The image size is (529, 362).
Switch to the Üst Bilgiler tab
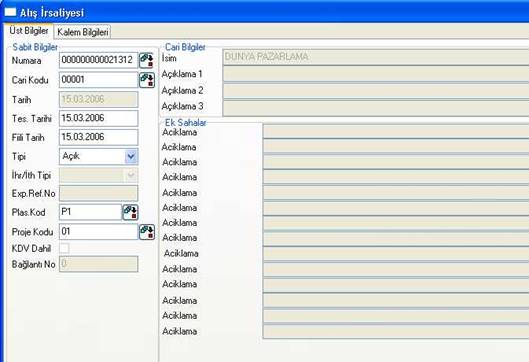[x=29, y=31]
